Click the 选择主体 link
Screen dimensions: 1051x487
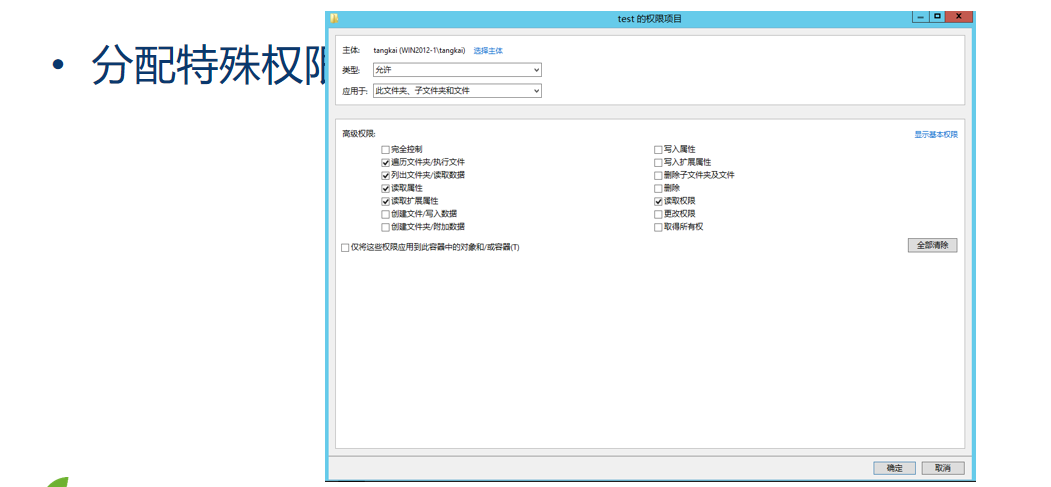tap(488, 50)
